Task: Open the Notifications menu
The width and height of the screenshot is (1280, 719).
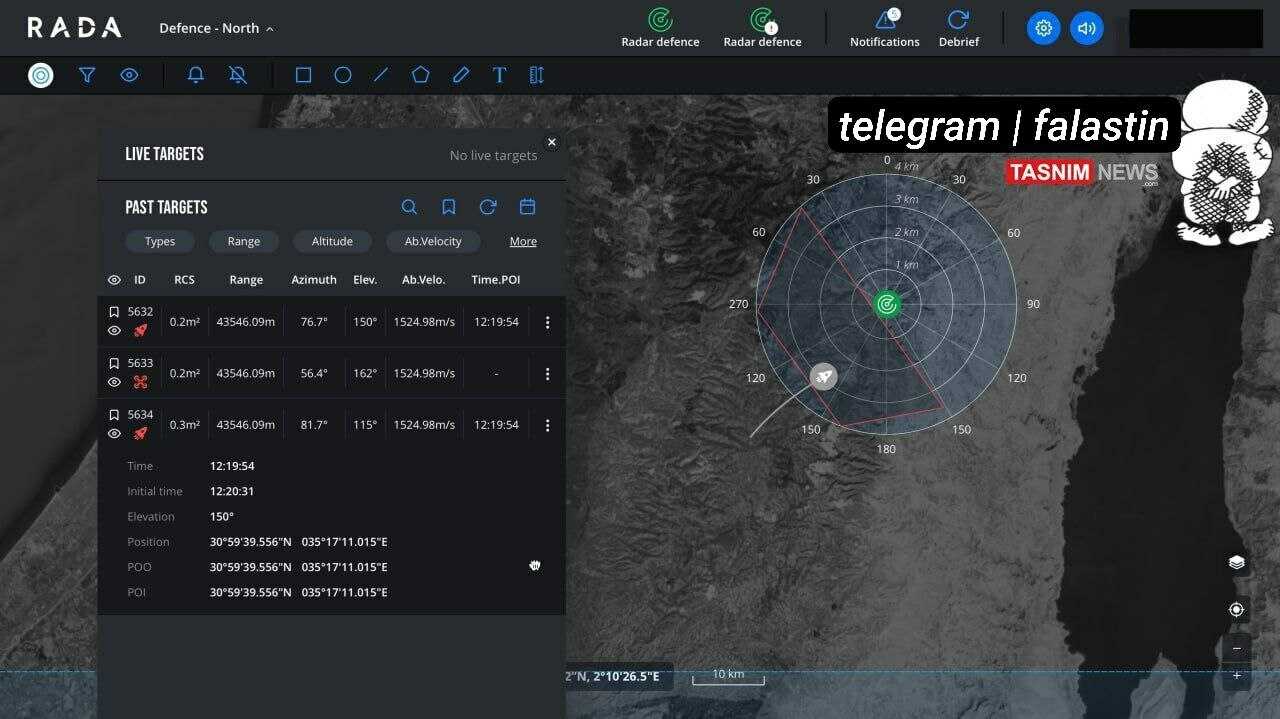Action: 884,28
